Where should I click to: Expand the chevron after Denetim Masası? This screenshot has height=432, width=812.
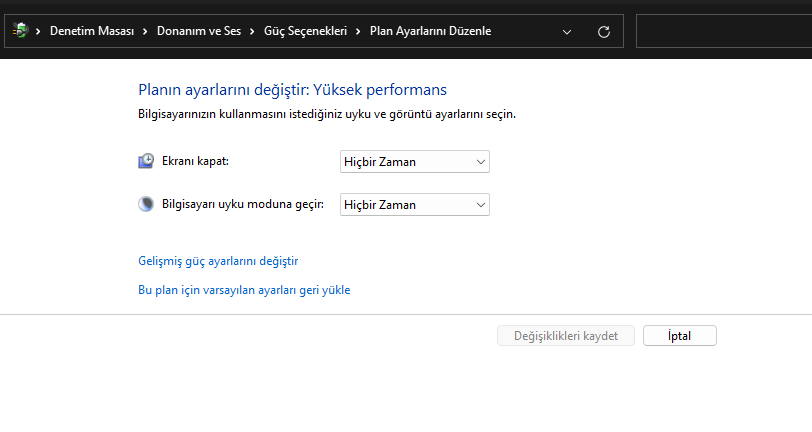147,31
